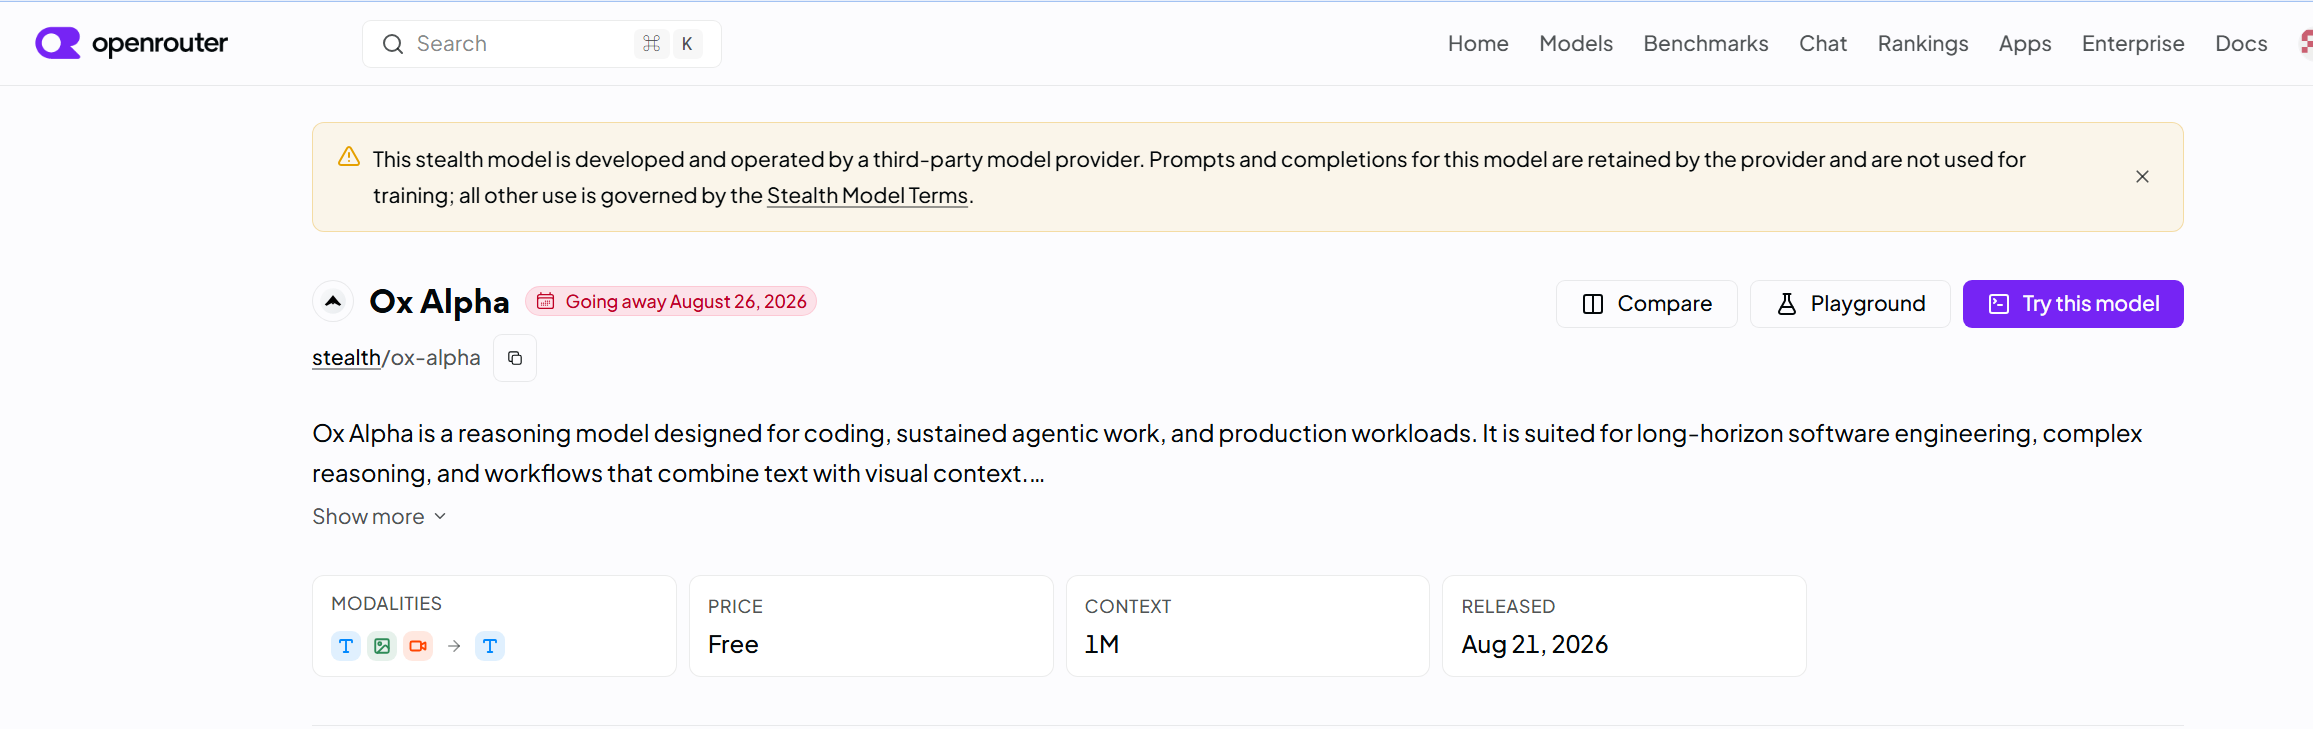
Task: Open the Playground button
Action: tap(1850, 304)
